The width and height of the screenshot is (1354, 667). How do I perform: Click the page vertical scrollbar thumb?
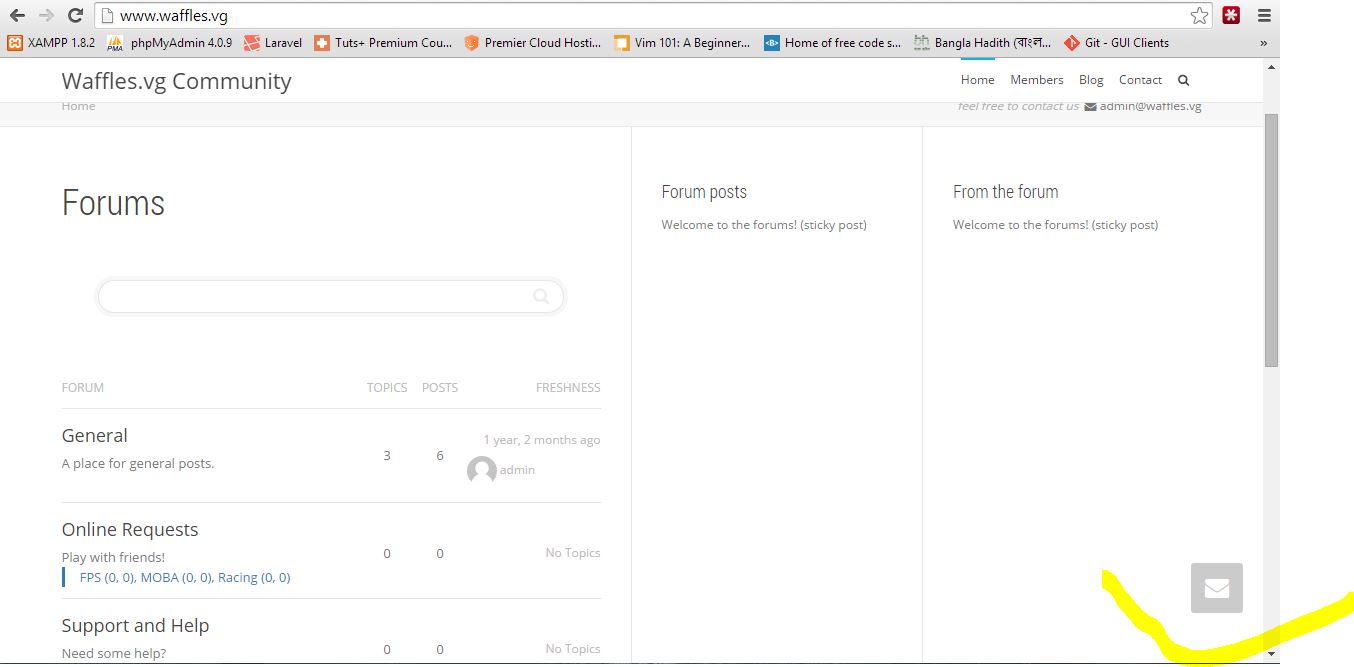point(1271,240)
